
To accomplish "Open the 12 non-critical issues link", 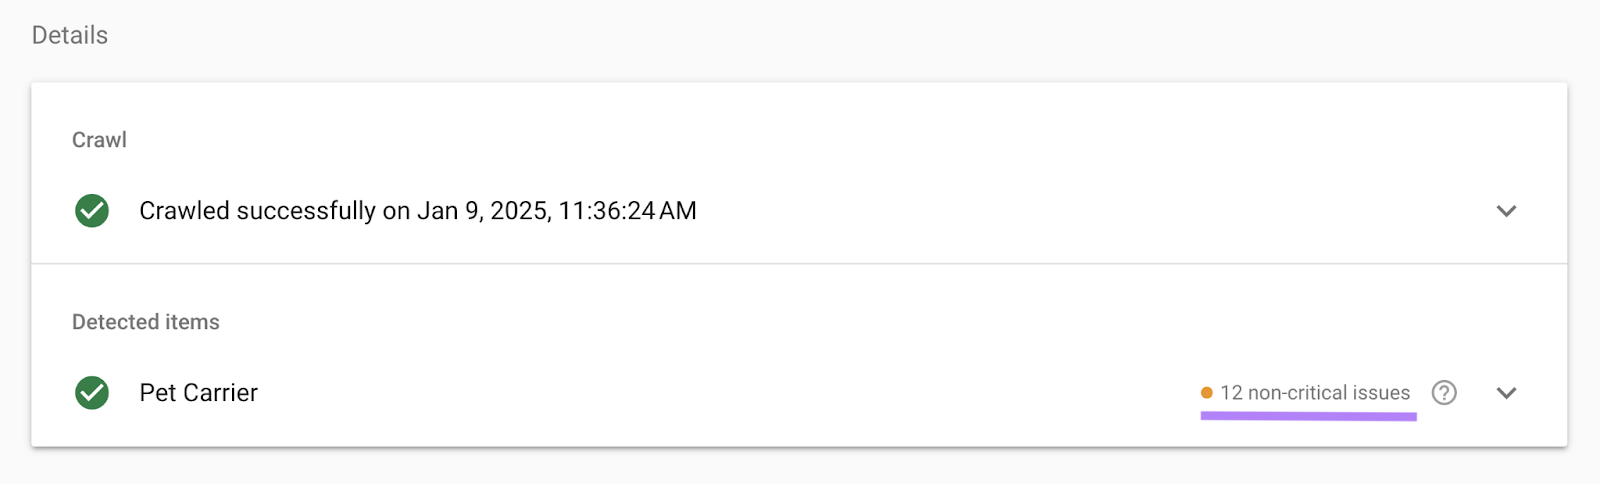I will [x=1314, y=393].
